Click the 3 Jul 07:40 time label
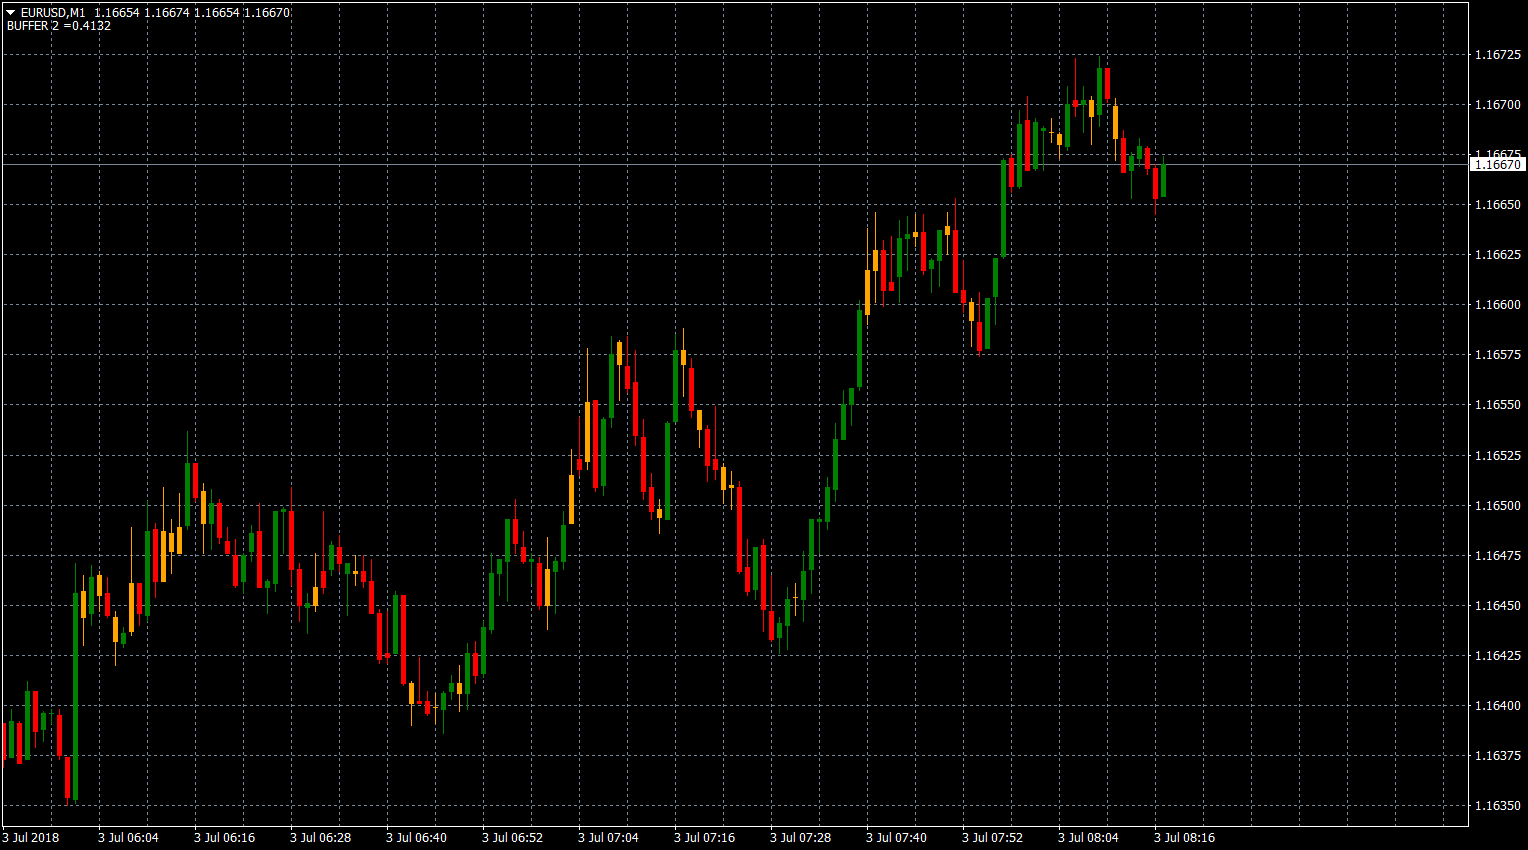Image resolution: width=1528 pixels, height=850 pixels. tap(896, 838)
